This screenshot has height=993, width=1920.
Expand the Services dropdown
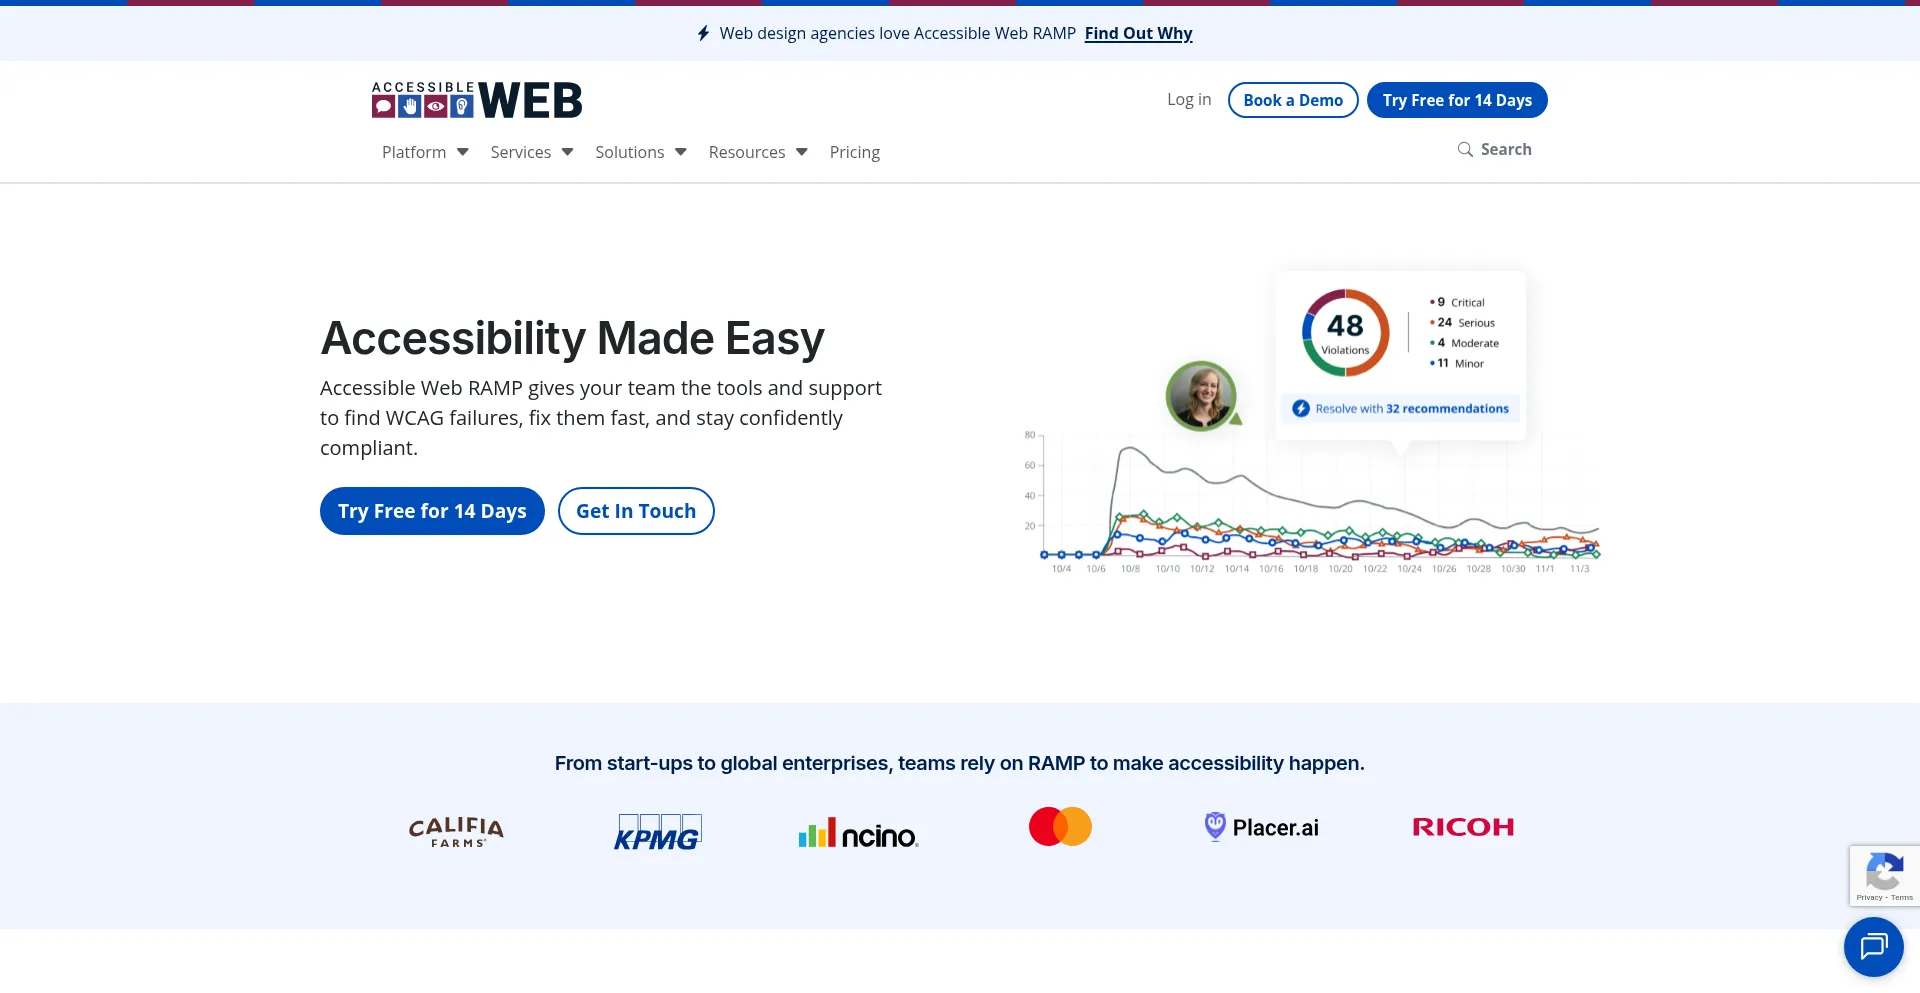(531, 152)
